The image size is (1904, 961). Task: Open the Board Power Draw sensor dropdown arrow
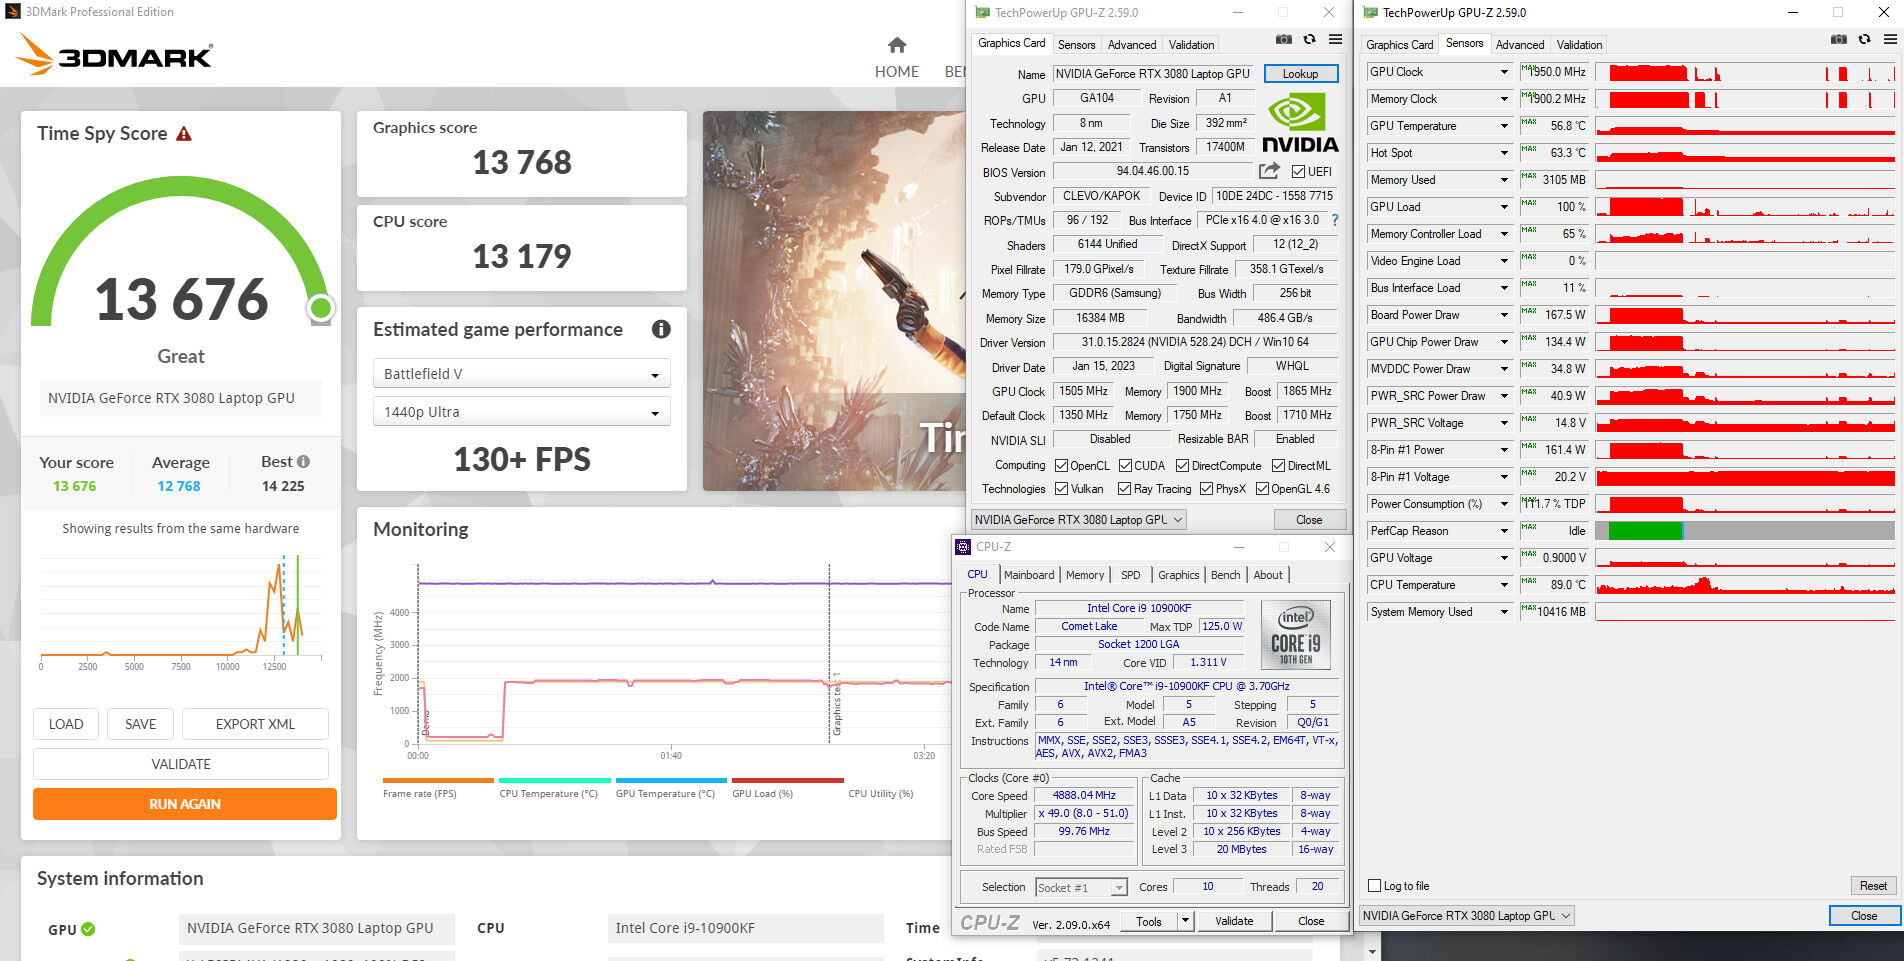click(1504, 315)
